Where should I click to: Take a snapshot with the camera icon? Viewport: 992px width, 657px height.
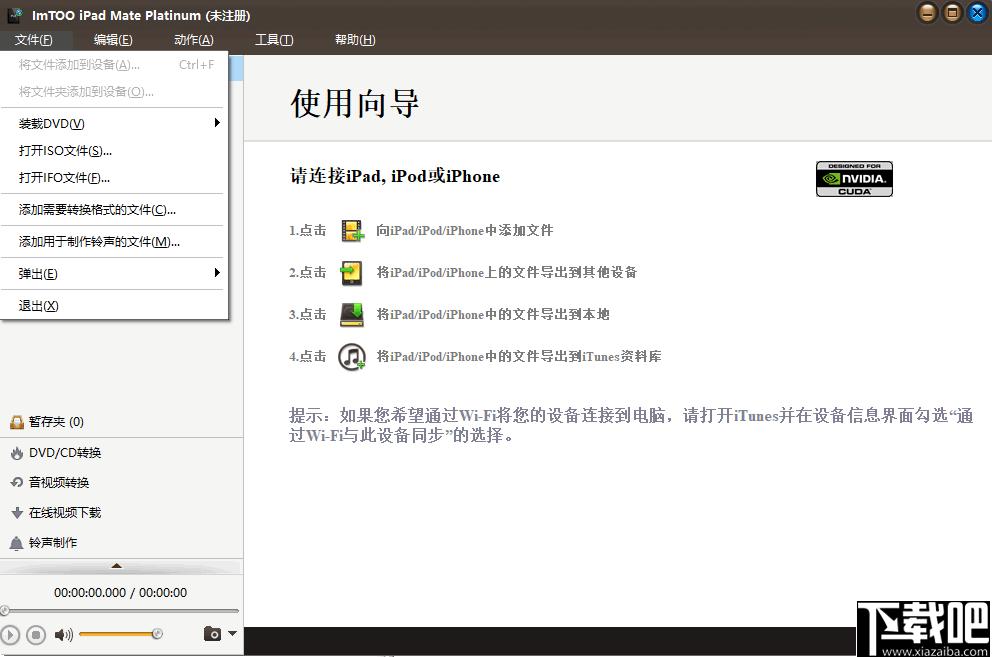(213, 634)
